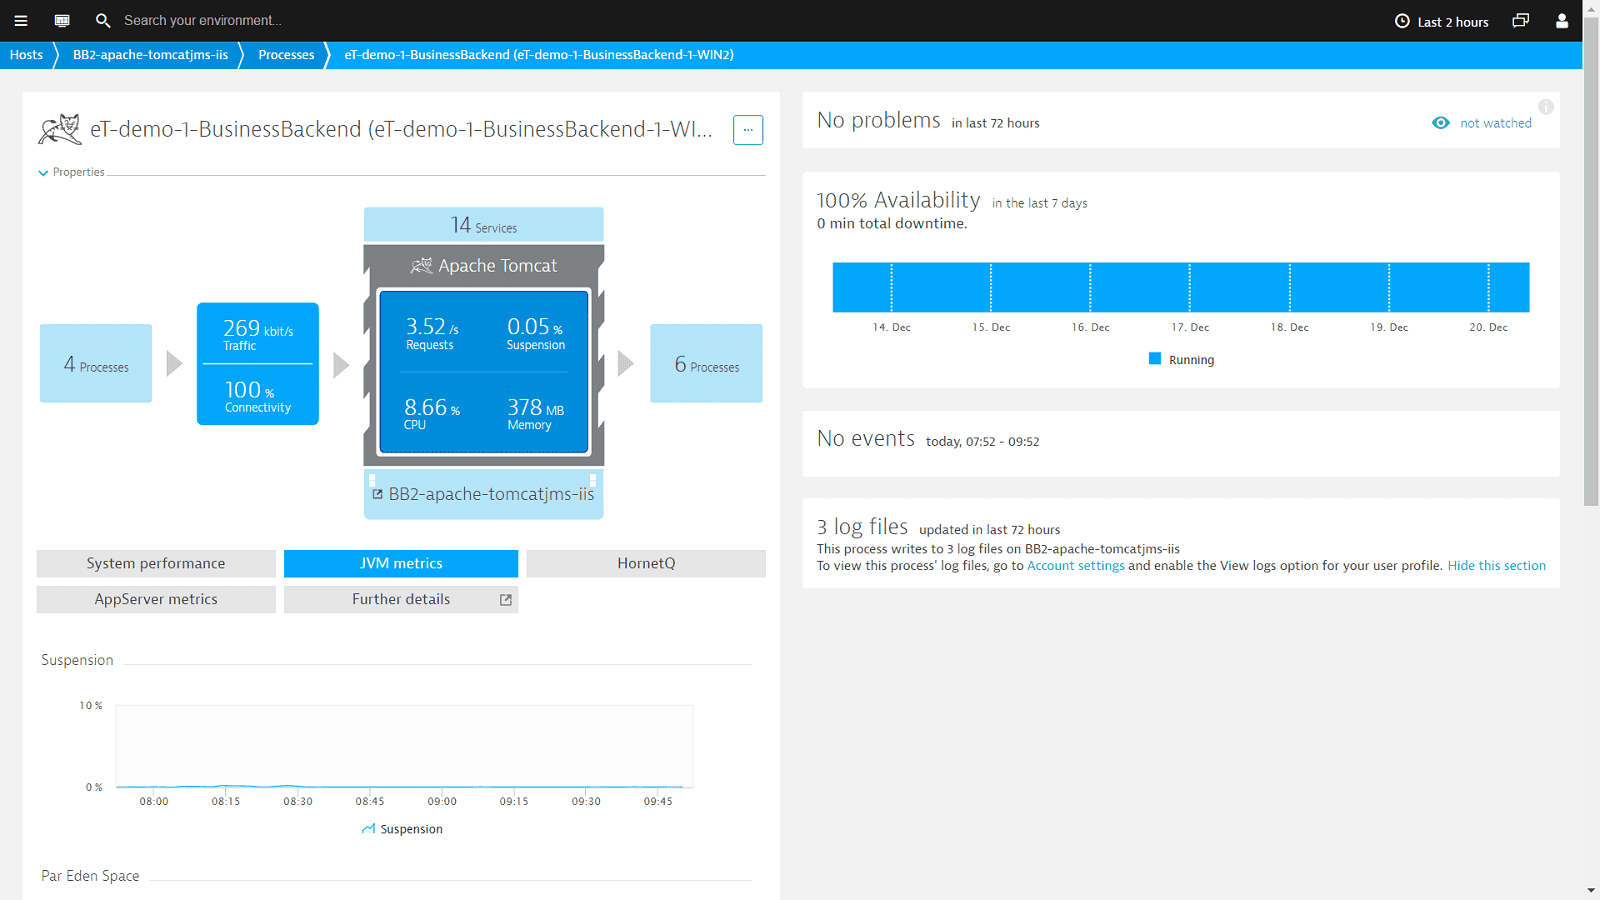
Task: Expand the Properties section
Action: pyautogui.click(x=71, y=172)
